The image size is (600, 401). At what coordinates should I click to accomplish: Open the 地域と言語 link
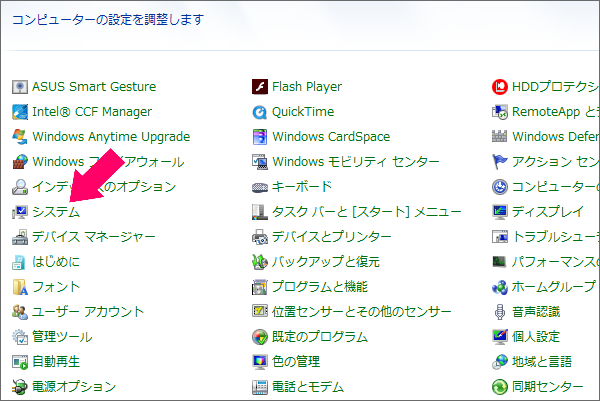(542, 362)
